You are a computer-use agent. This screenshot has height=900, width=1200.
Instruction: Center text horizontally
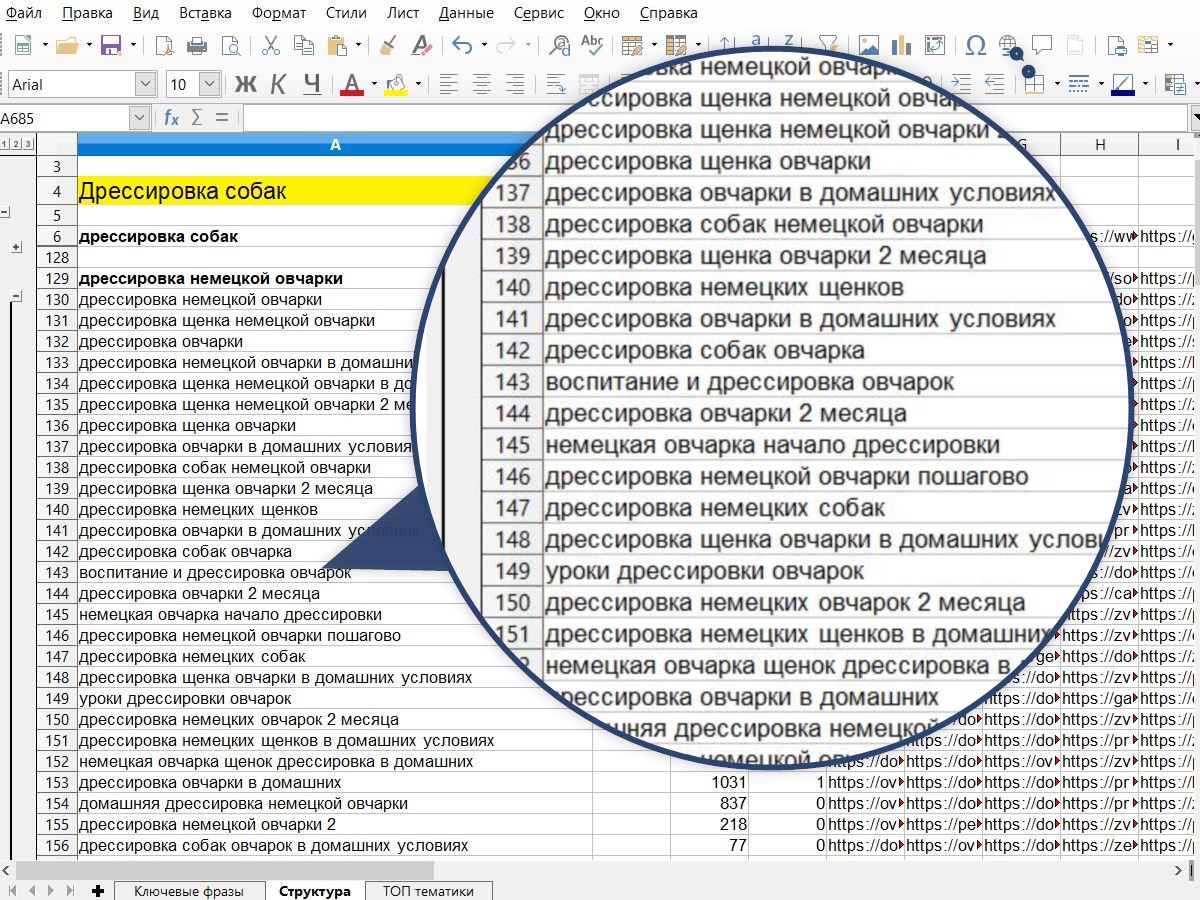[x=482, y=84]
